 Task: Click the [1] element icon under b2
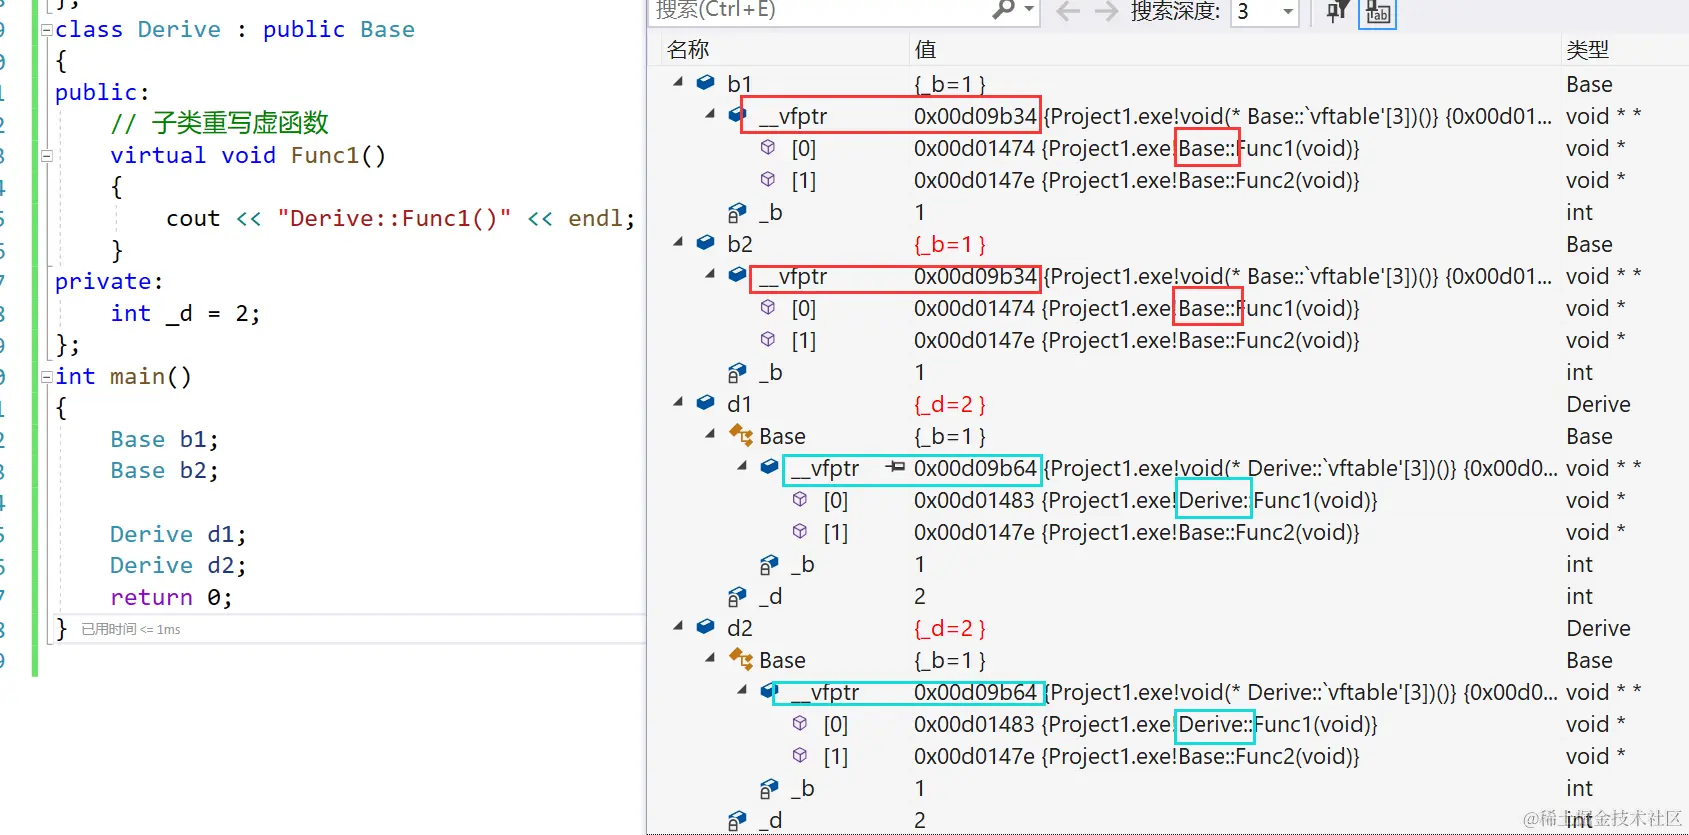(768, 339)
